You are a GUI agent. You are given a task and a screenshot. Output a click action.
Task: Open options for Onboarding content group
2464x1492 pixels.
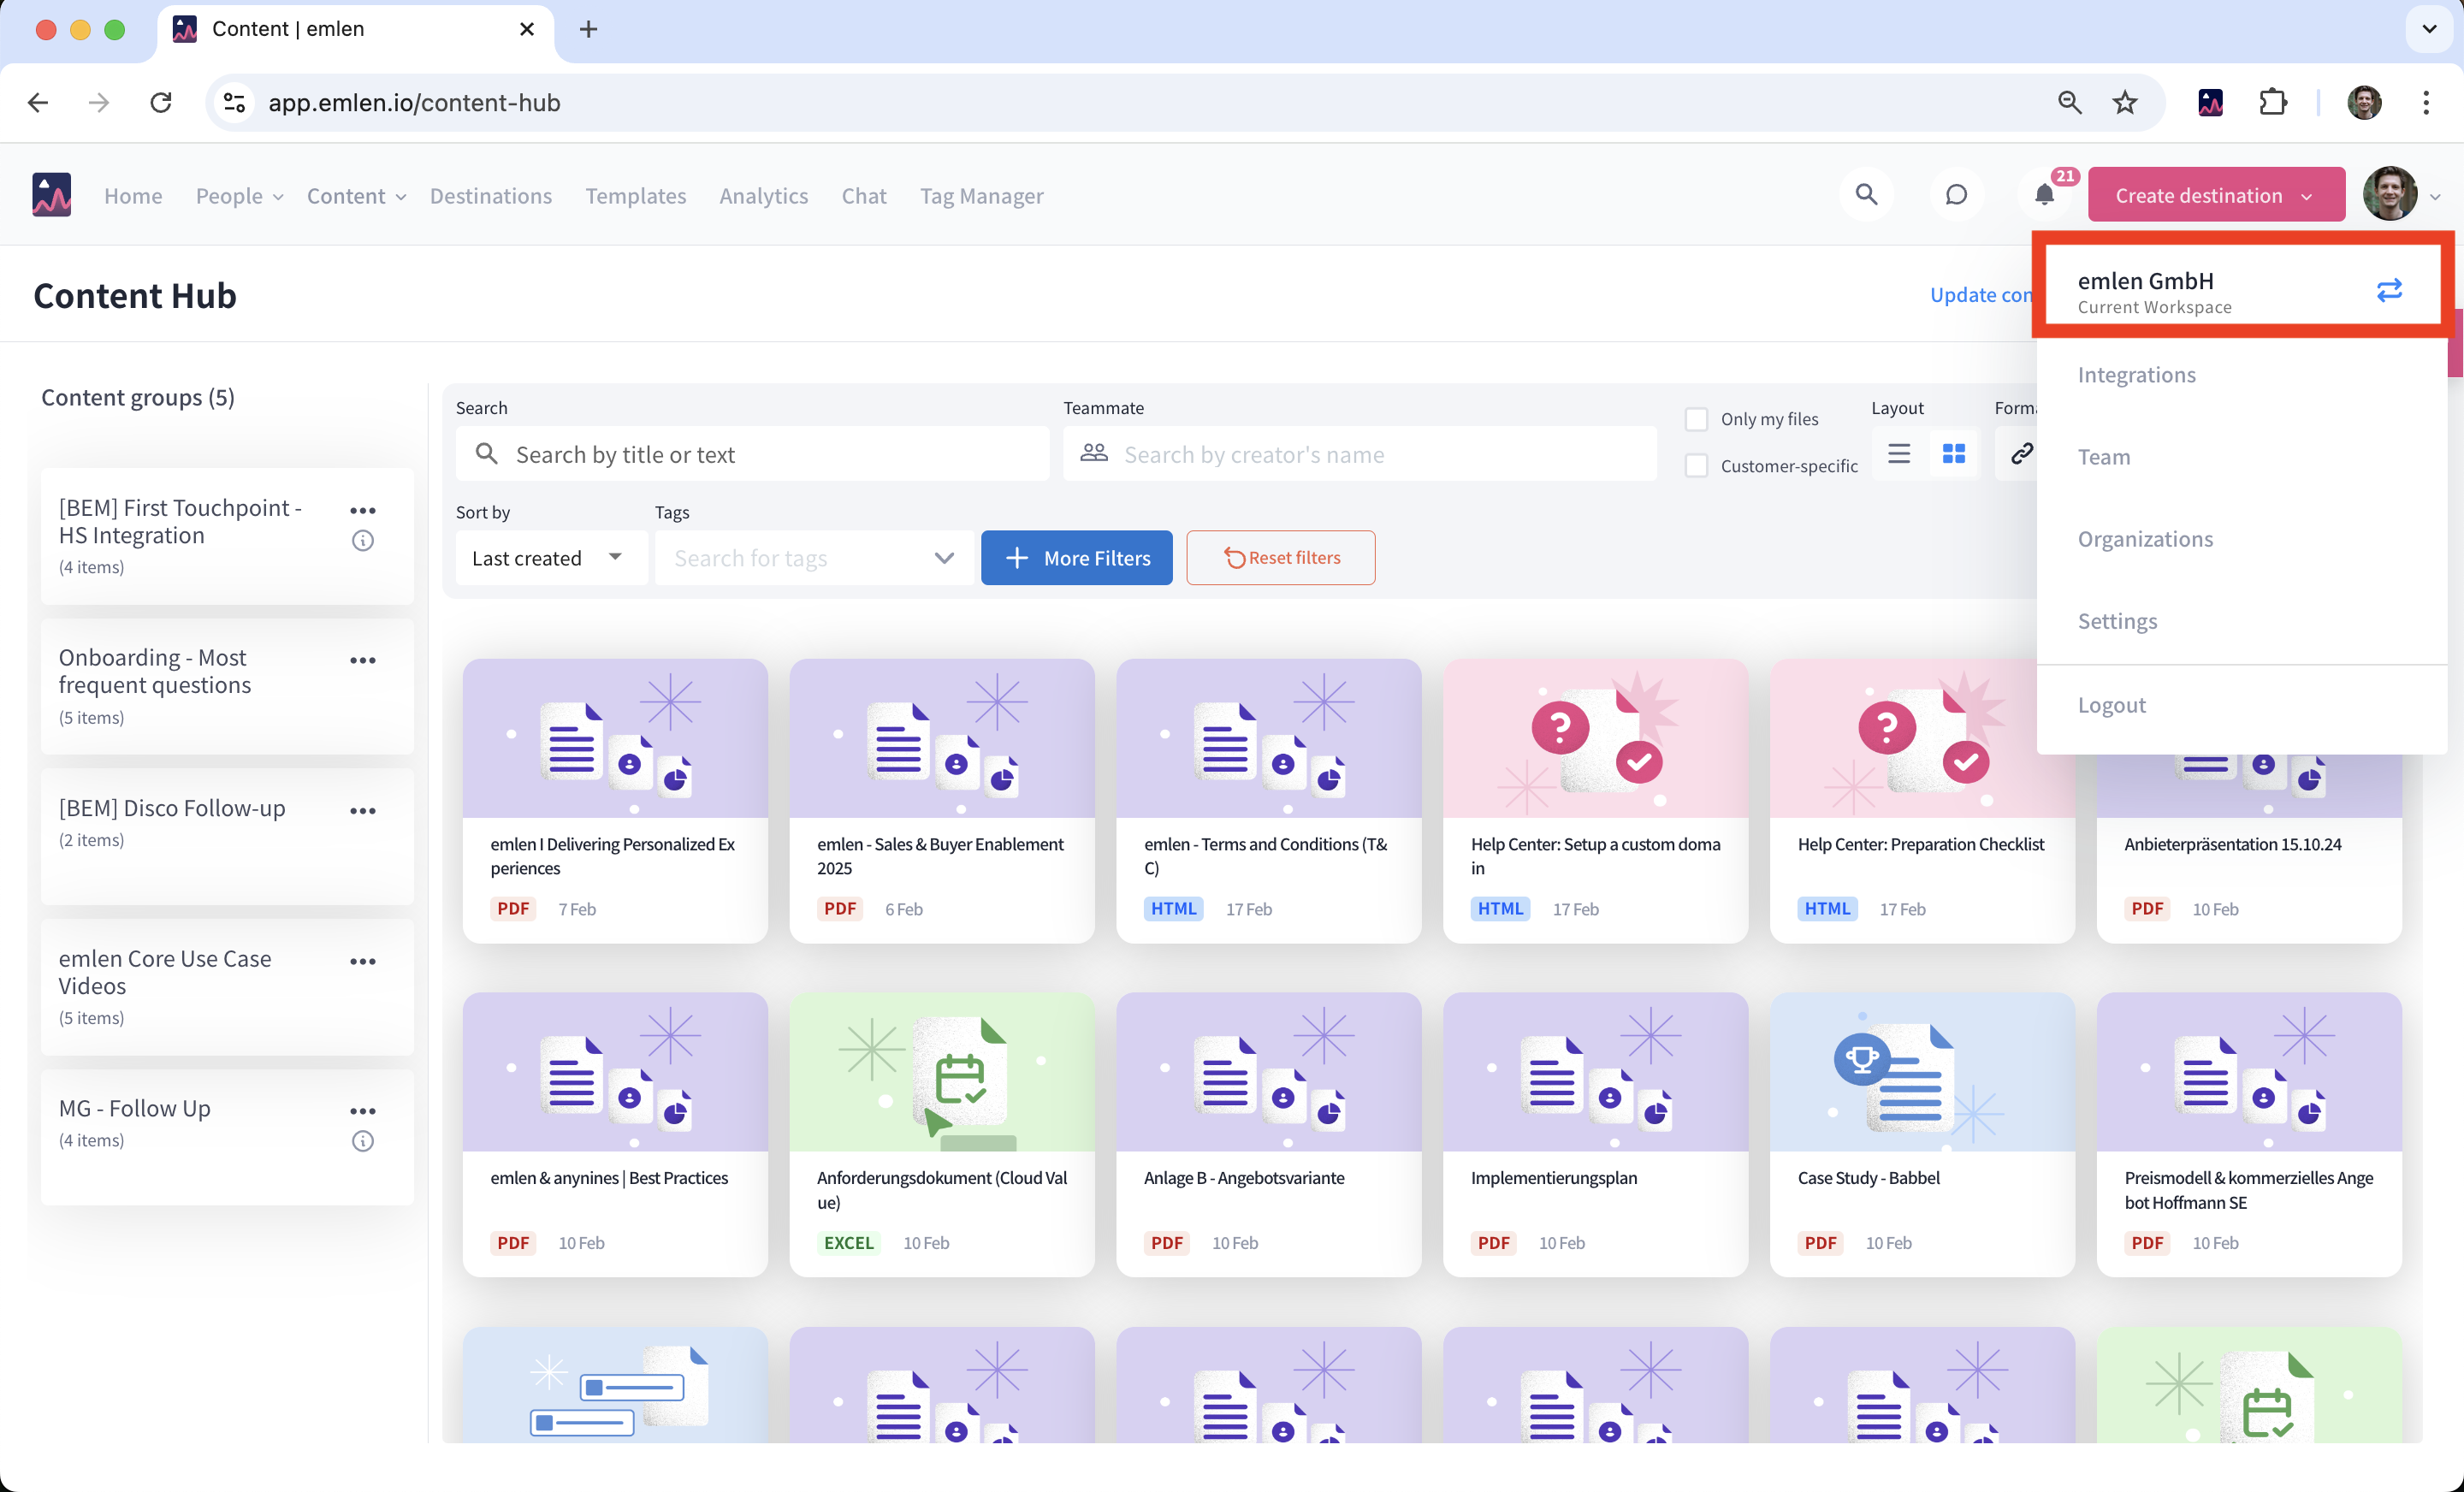(x=363, y=661)
